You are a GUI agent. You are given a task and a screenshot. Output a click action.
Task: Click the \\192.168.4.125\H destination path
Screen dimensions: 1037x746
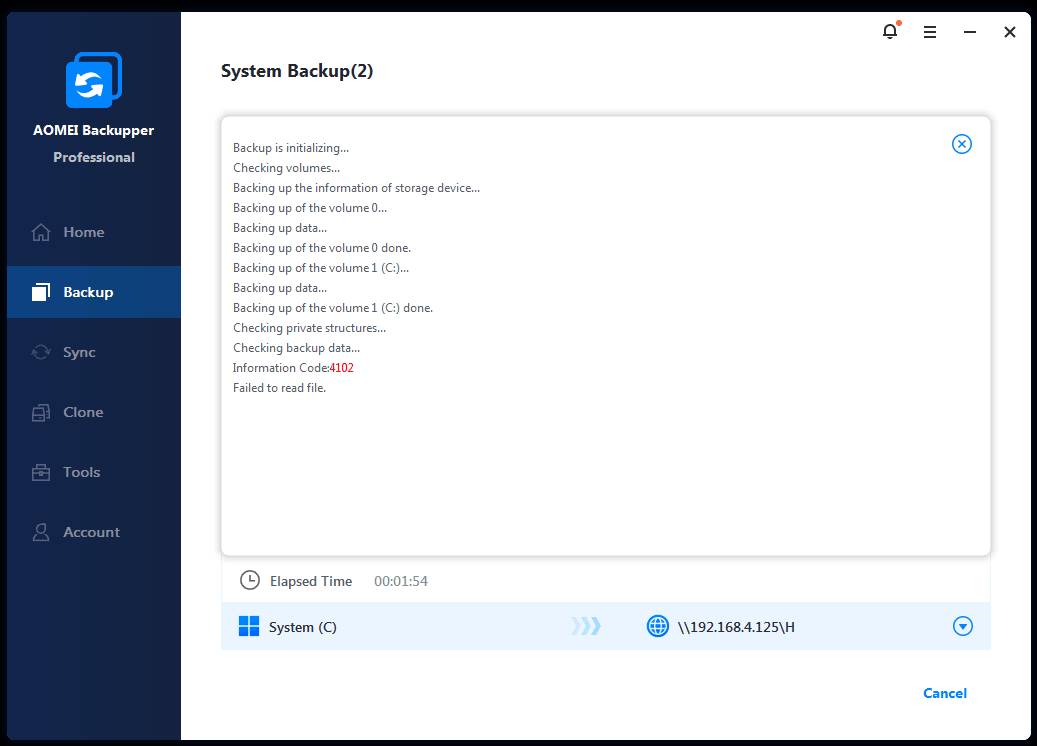tap(736, 627)
